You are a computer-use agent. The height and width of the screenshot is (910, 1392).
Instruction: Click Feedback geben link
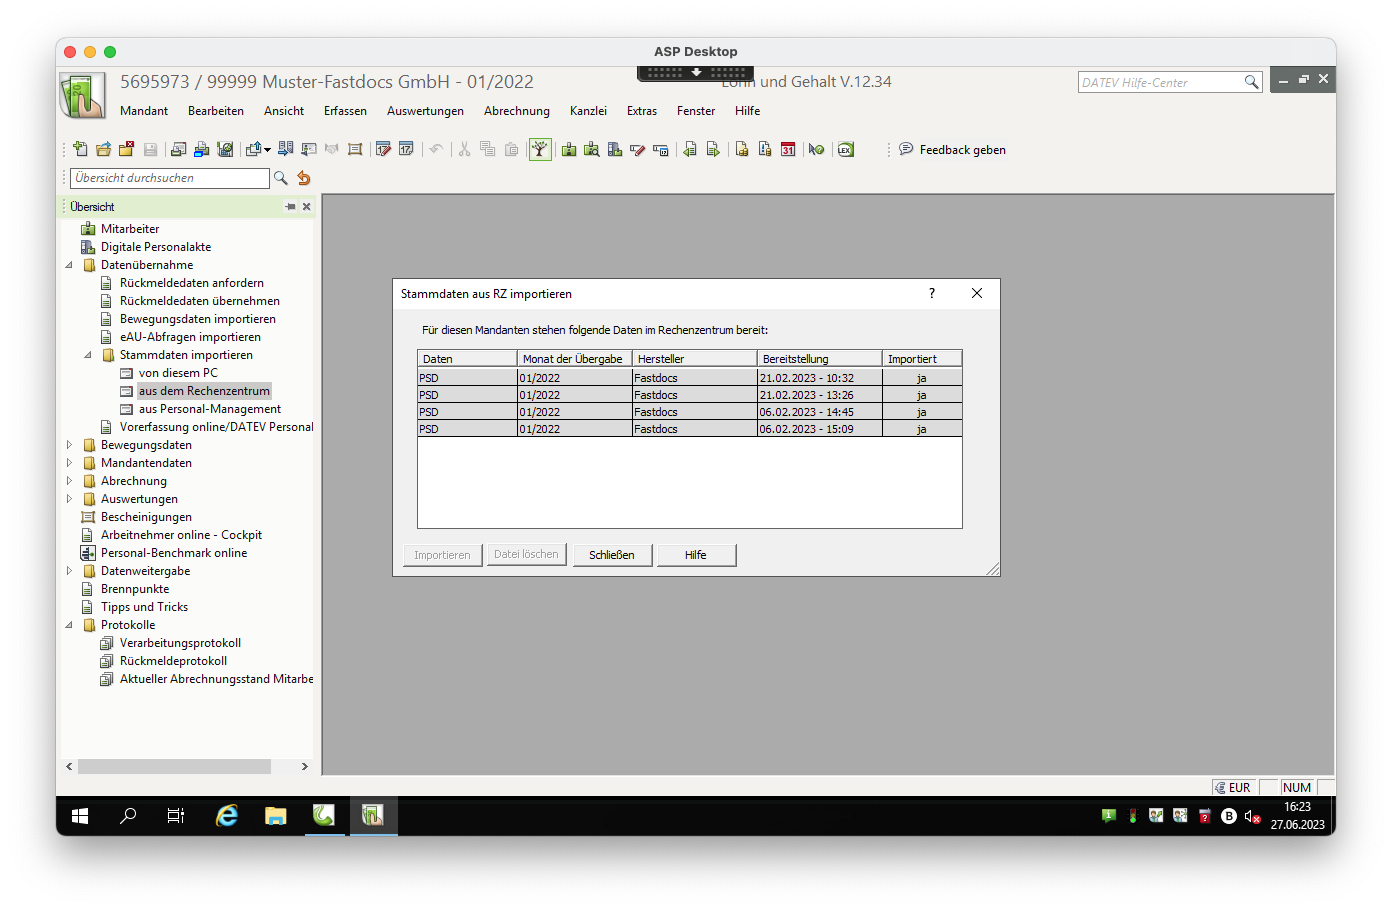click(x=963, y=150)
